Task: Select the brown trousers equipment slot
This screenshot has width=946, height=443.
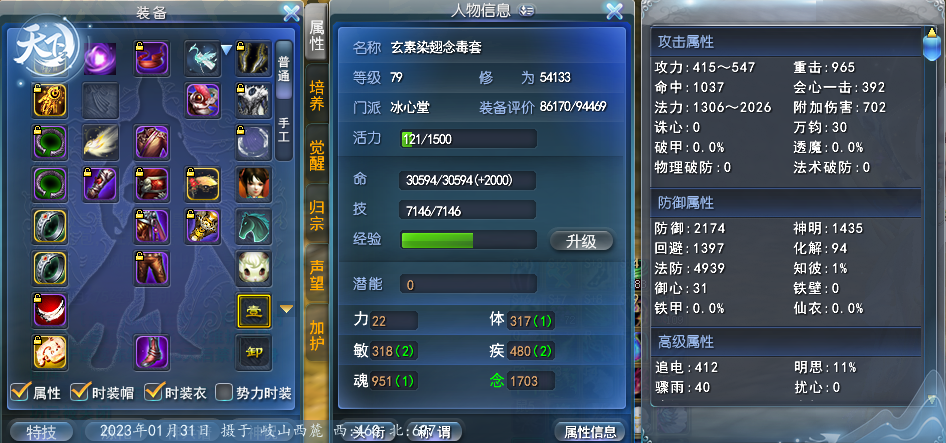Action: (151, 269)
